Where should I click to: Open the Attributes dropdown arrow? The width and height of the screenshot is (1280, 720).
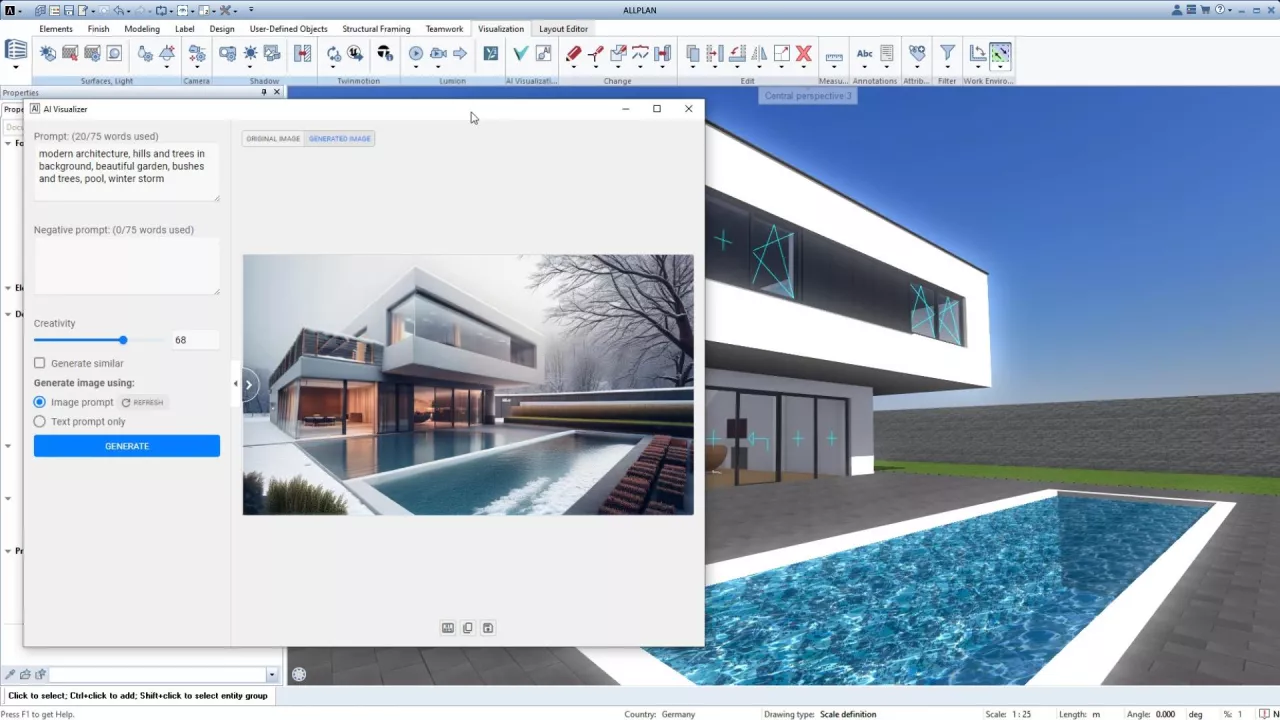point(917,68)
